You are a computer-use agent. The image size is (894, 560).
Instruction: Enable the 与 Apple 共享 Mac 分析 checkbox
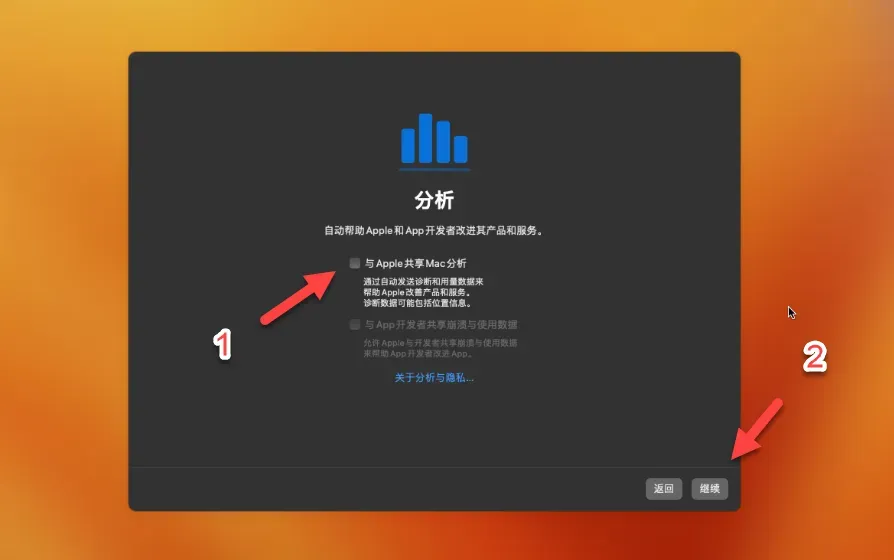point(355,263)
